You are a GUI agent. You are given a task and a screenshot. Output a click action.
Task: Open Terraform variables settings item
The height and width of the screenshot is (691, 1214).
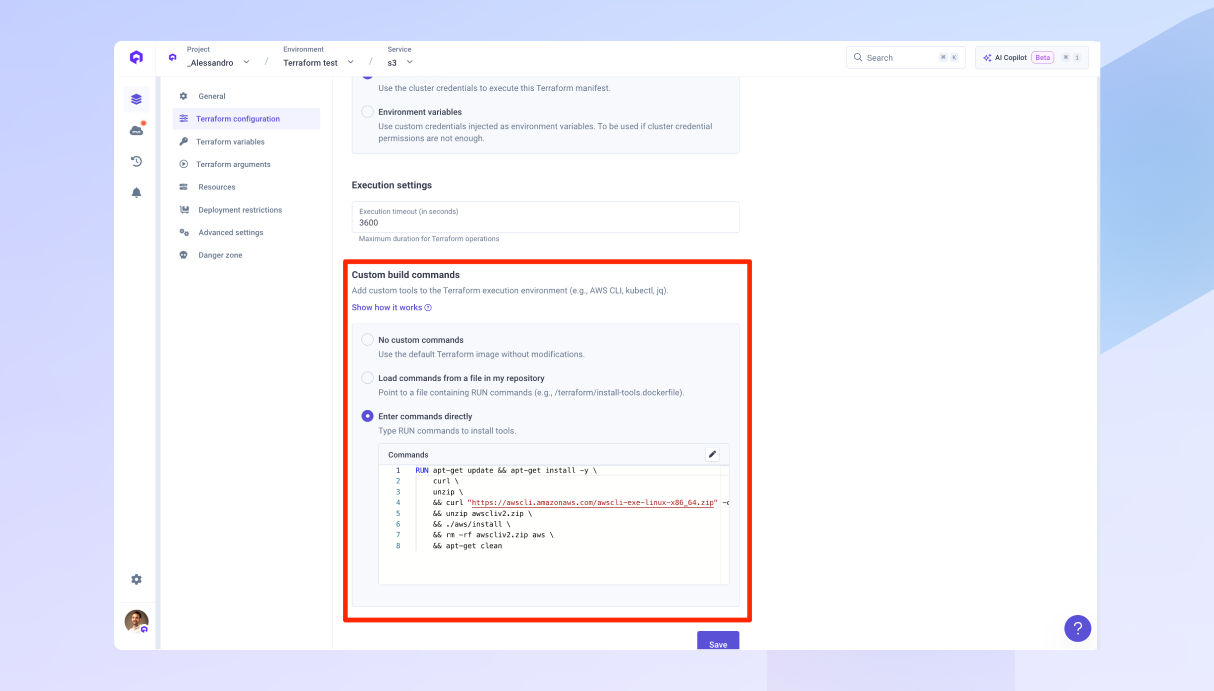pos(246,142)
